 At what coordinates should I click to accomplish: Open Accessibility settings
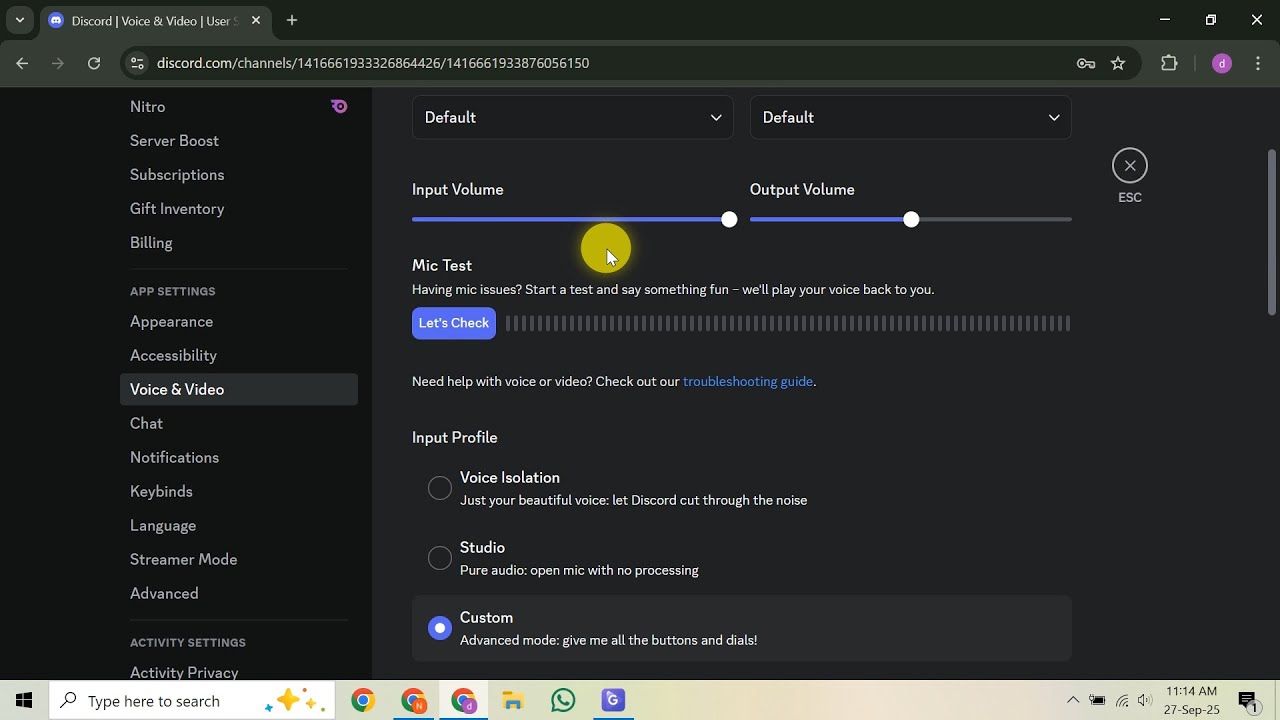(239, 356)
